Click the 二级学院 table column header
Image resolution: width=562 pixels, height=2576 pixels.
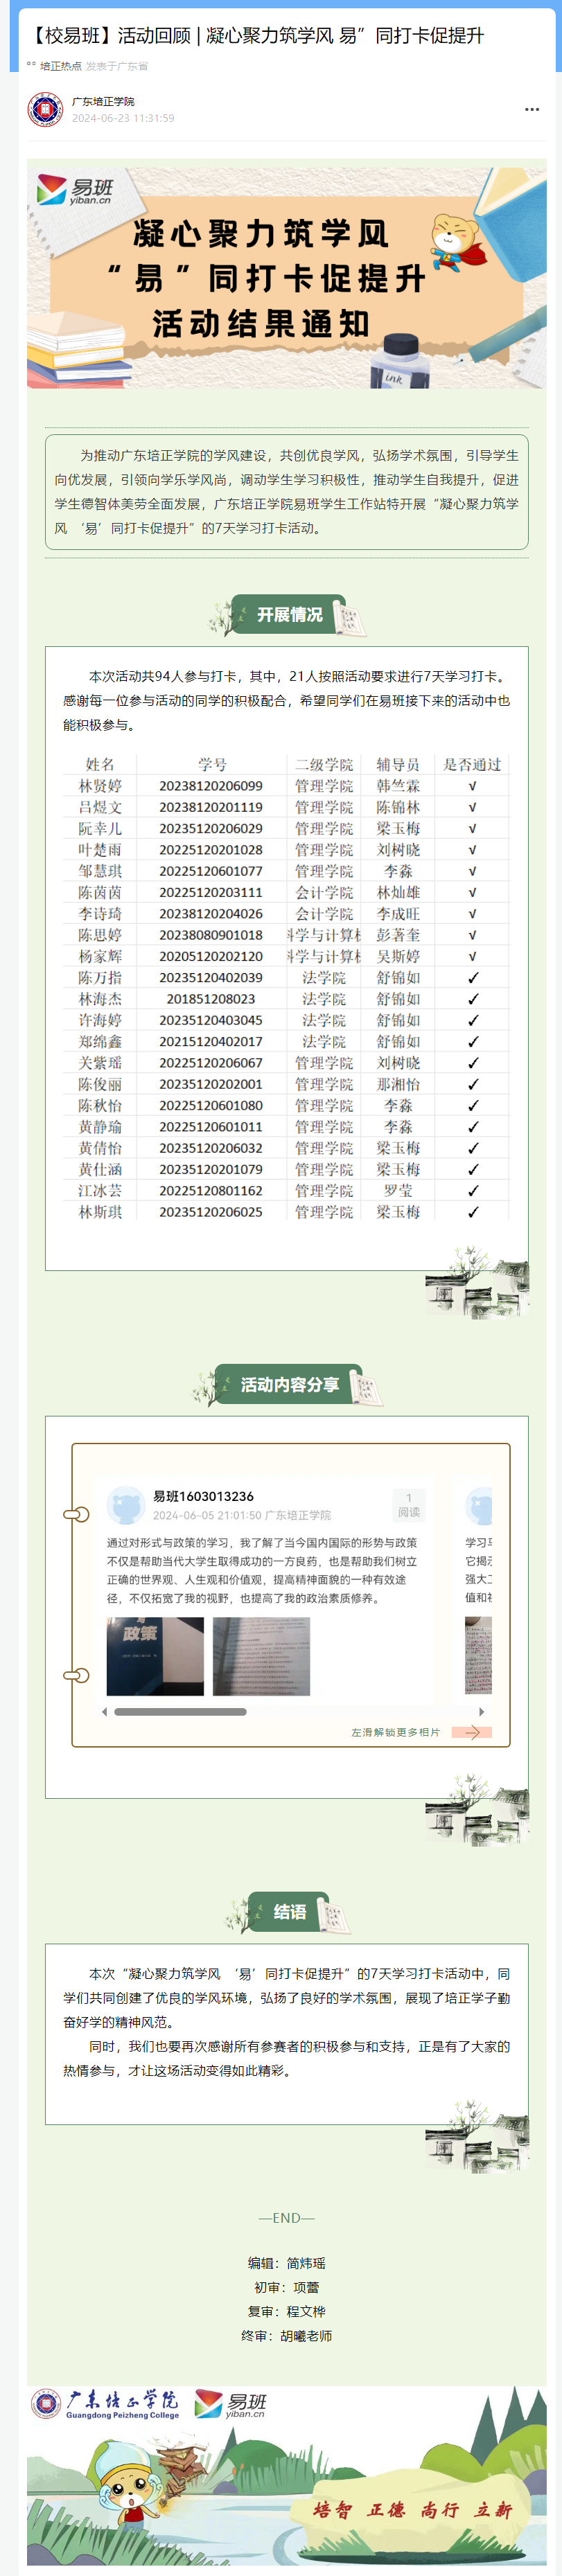[x=324, y=765]
